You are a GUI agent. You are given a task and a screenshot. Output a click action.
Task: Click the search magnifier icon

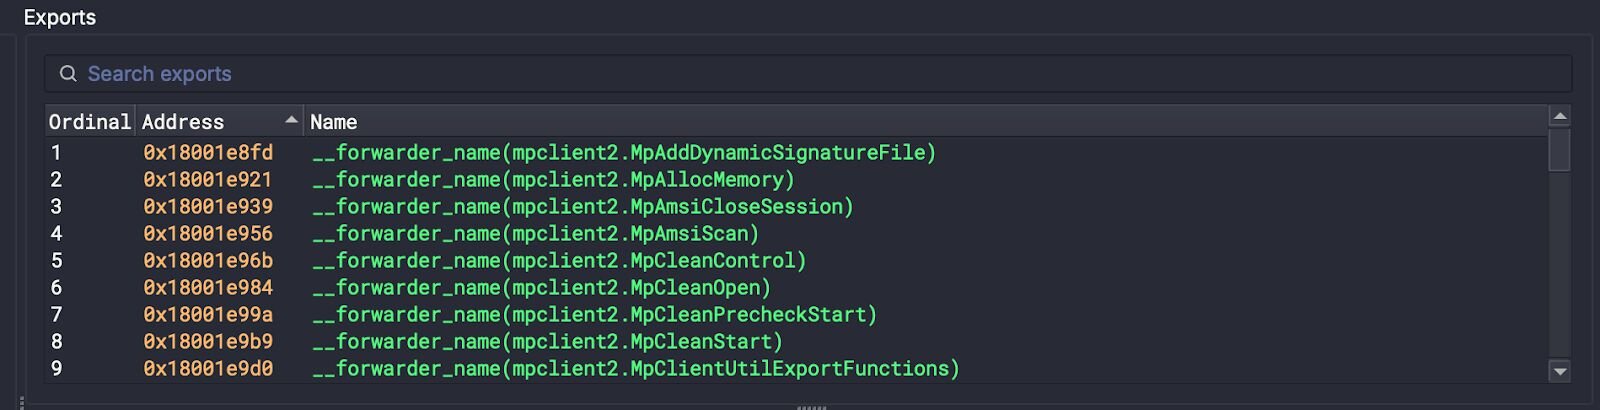68,74
